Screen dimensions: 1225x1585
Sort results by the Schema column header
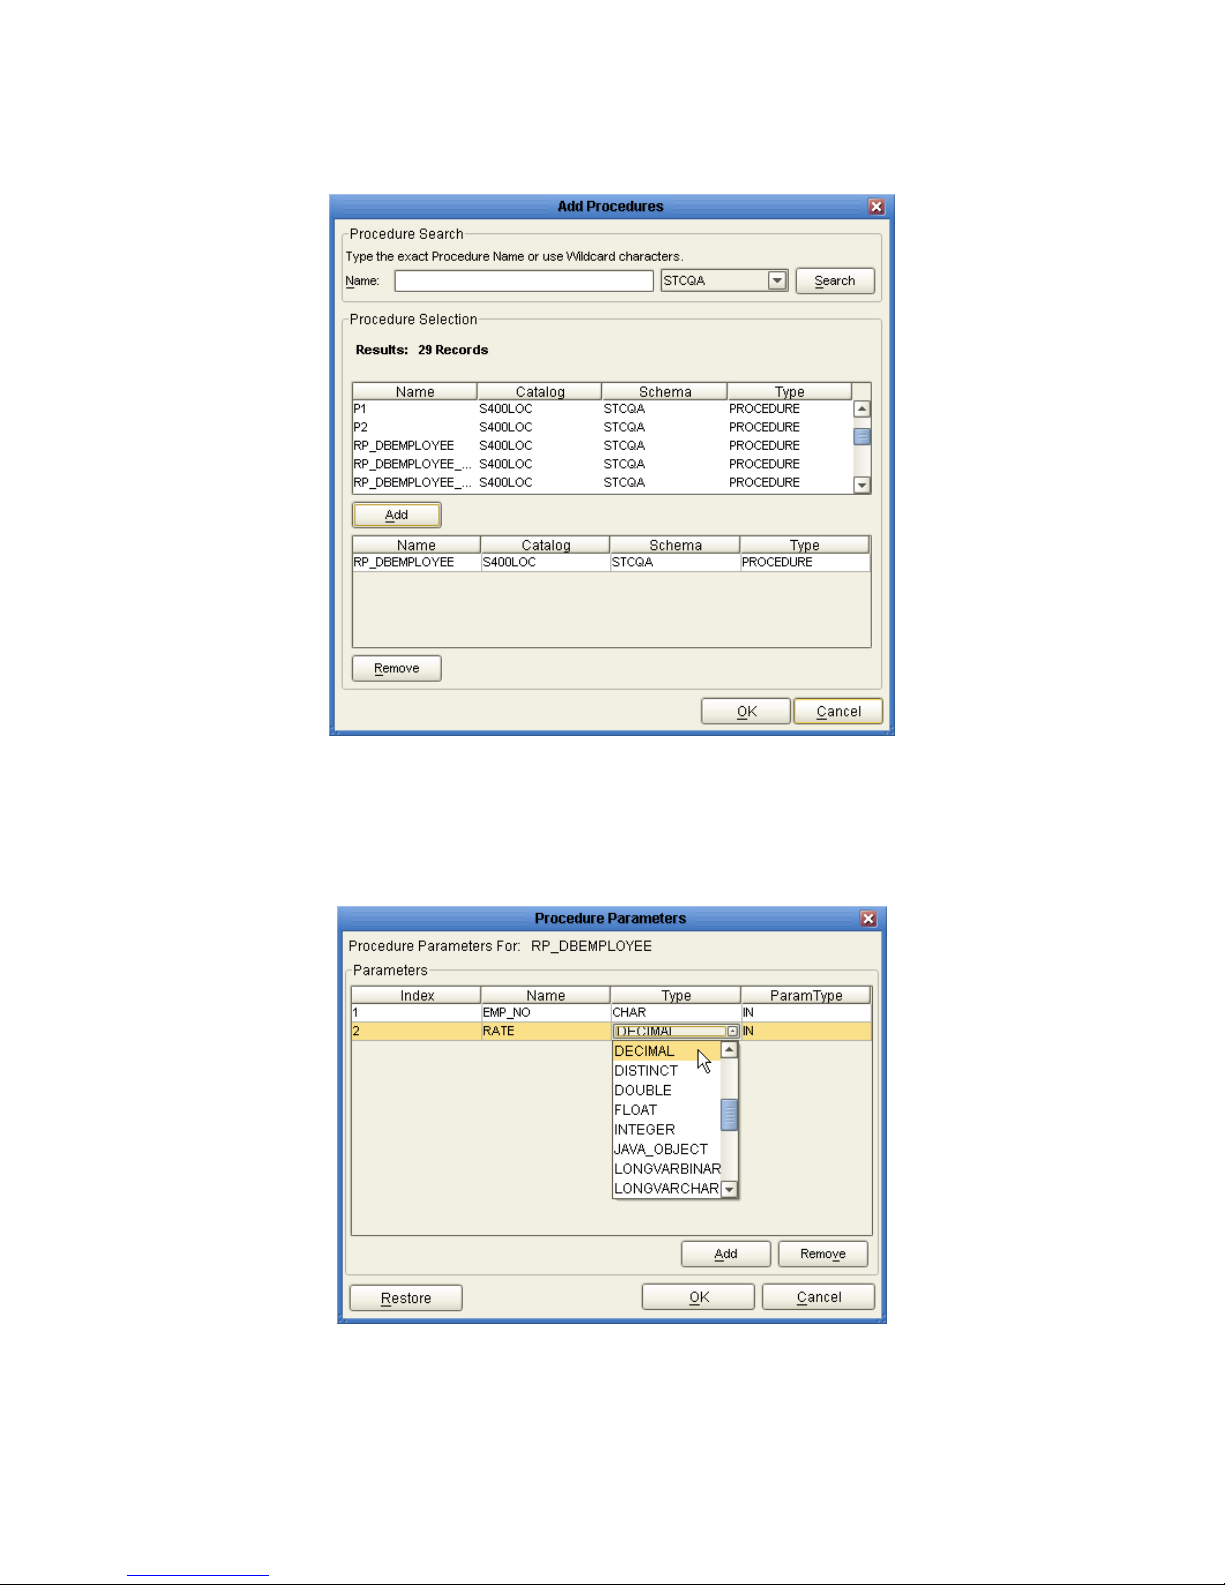[665, 392]
